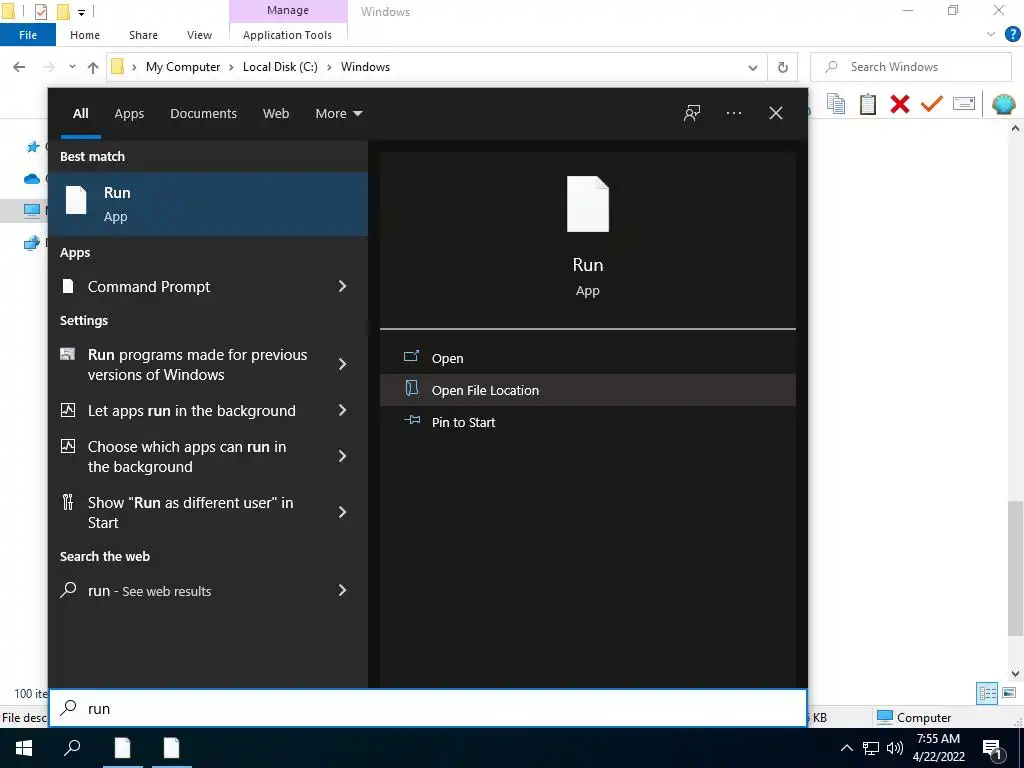The width and height of the screenshot is (1024, 768).
Task: Open the three-dot options in search panel
Action: click(x=733, y=113)
